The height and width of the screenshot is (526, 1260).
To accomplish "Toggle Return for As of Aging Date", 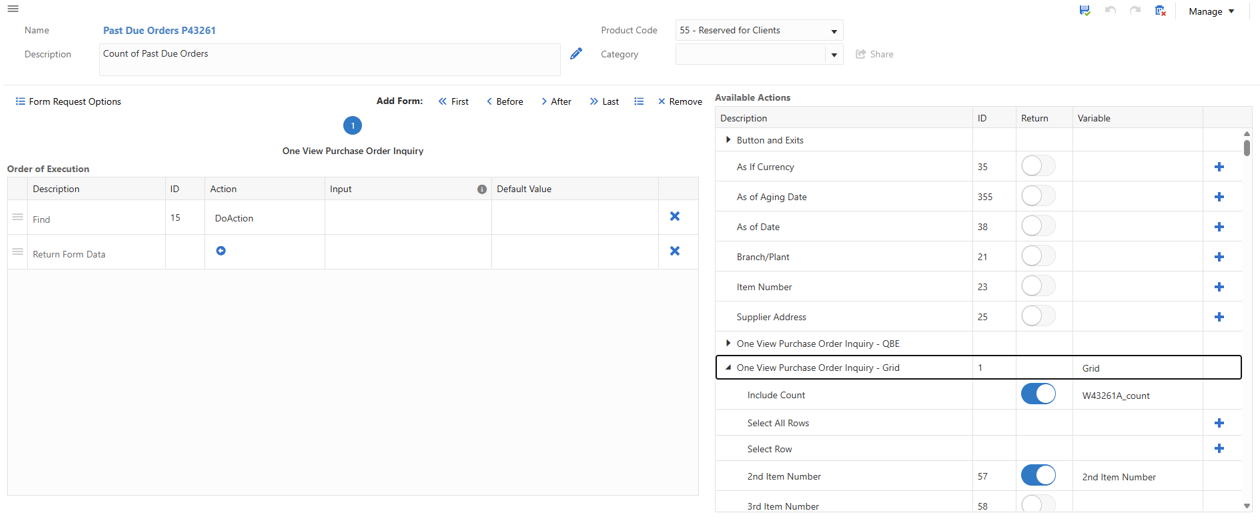I will point(1038,196).
